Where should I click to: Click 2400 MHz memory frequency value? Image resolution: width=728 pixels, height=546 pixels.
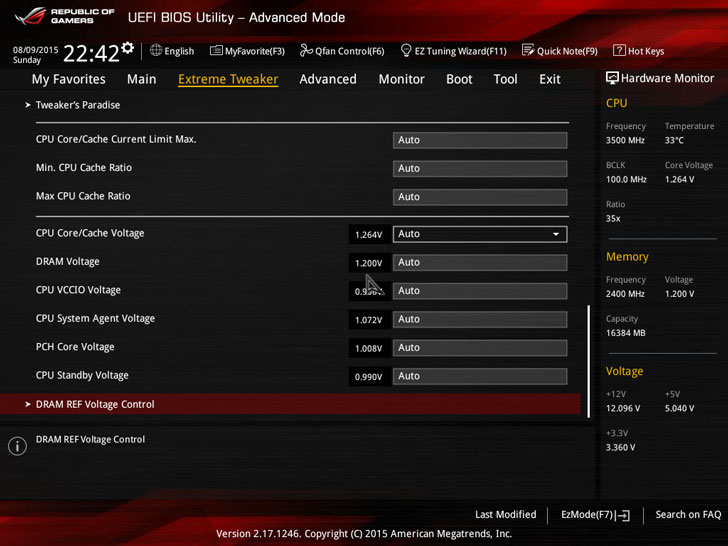point(625,294)
